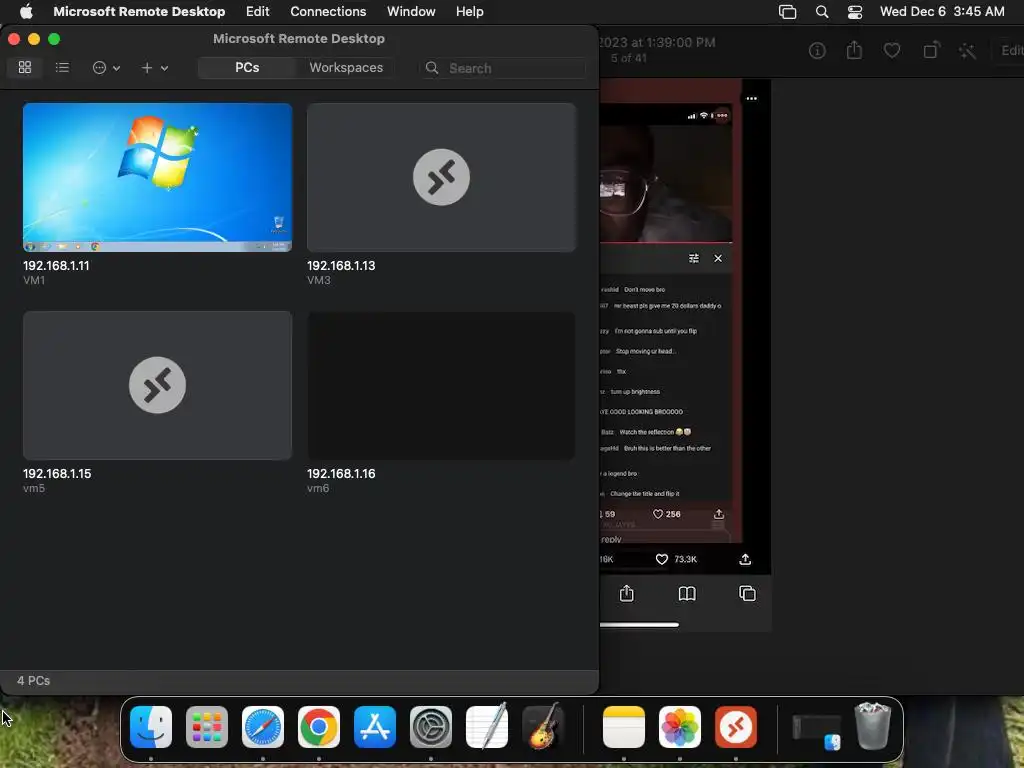Click the Safari share icon in the photo
1024x768 pixels.
[x=626, y=593]
